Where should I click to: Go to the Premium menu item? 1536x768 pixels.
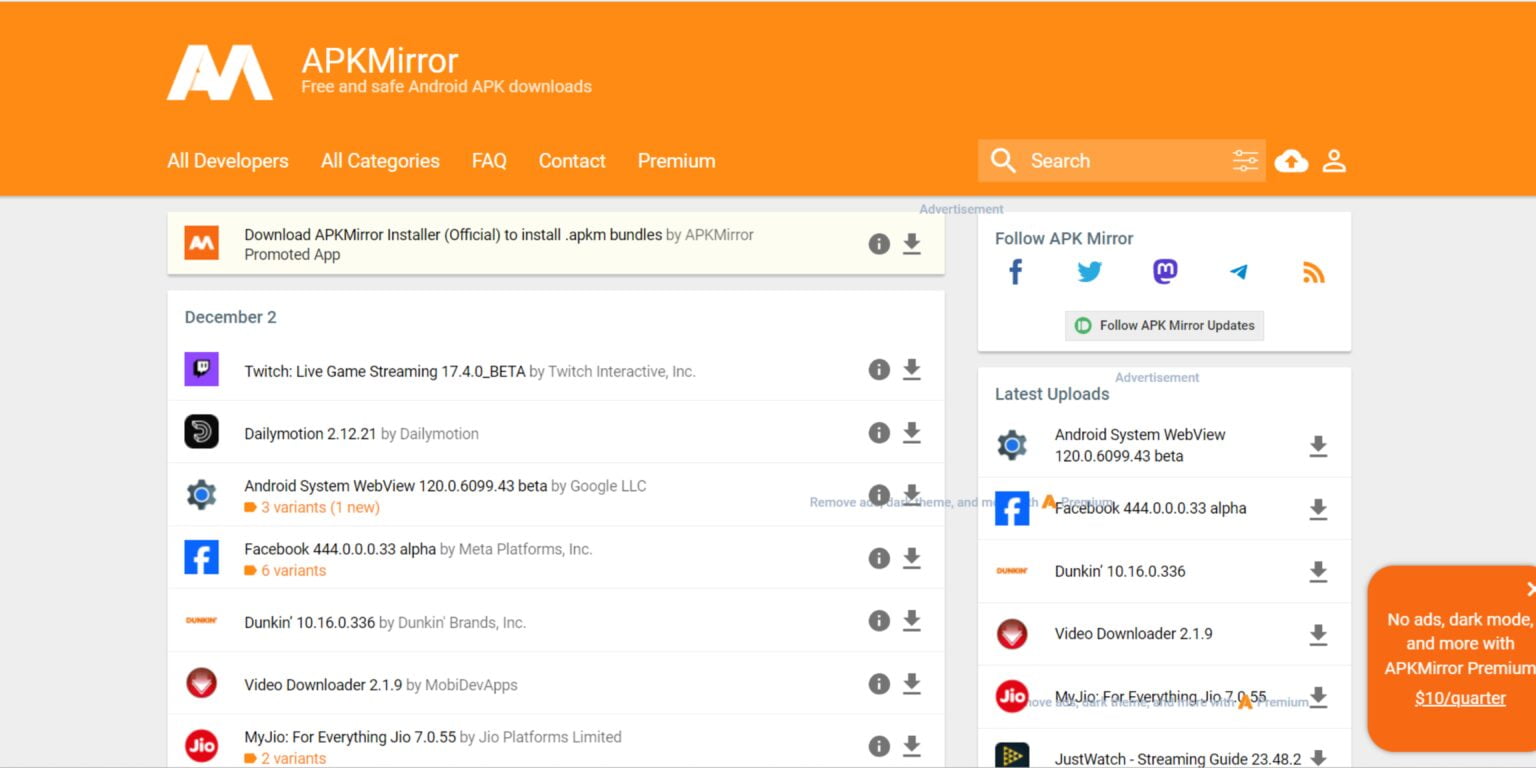(x=676, y=160)
